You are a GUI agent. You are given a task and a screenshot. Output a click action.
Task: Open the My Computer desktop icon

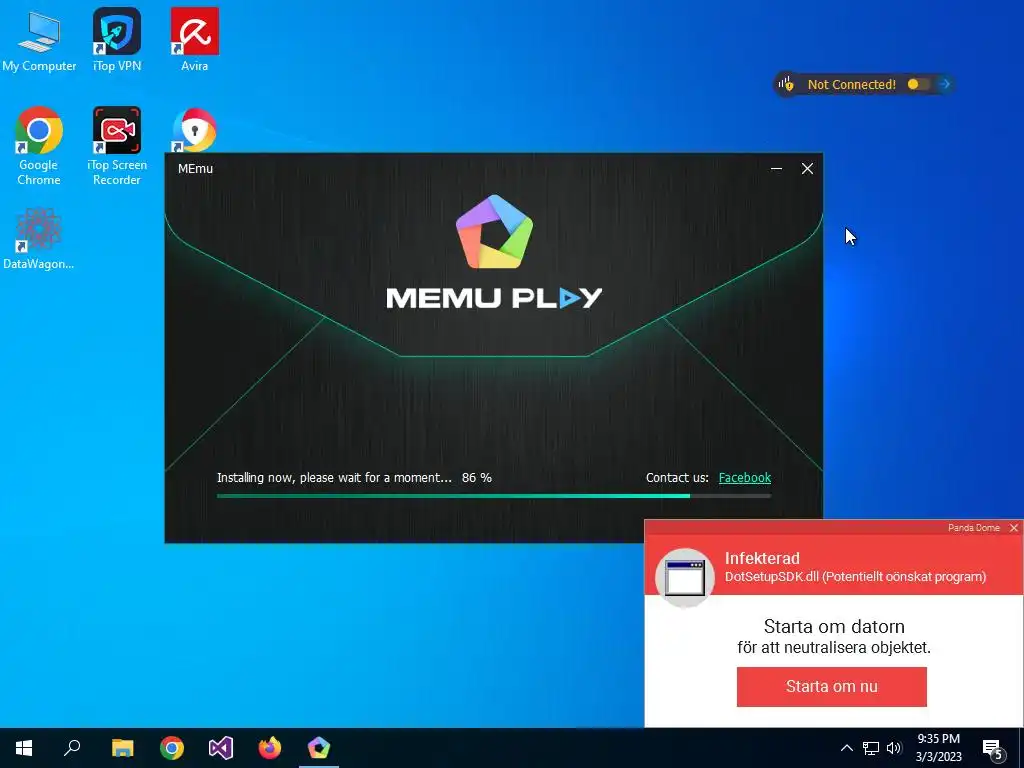pos(39,40)
